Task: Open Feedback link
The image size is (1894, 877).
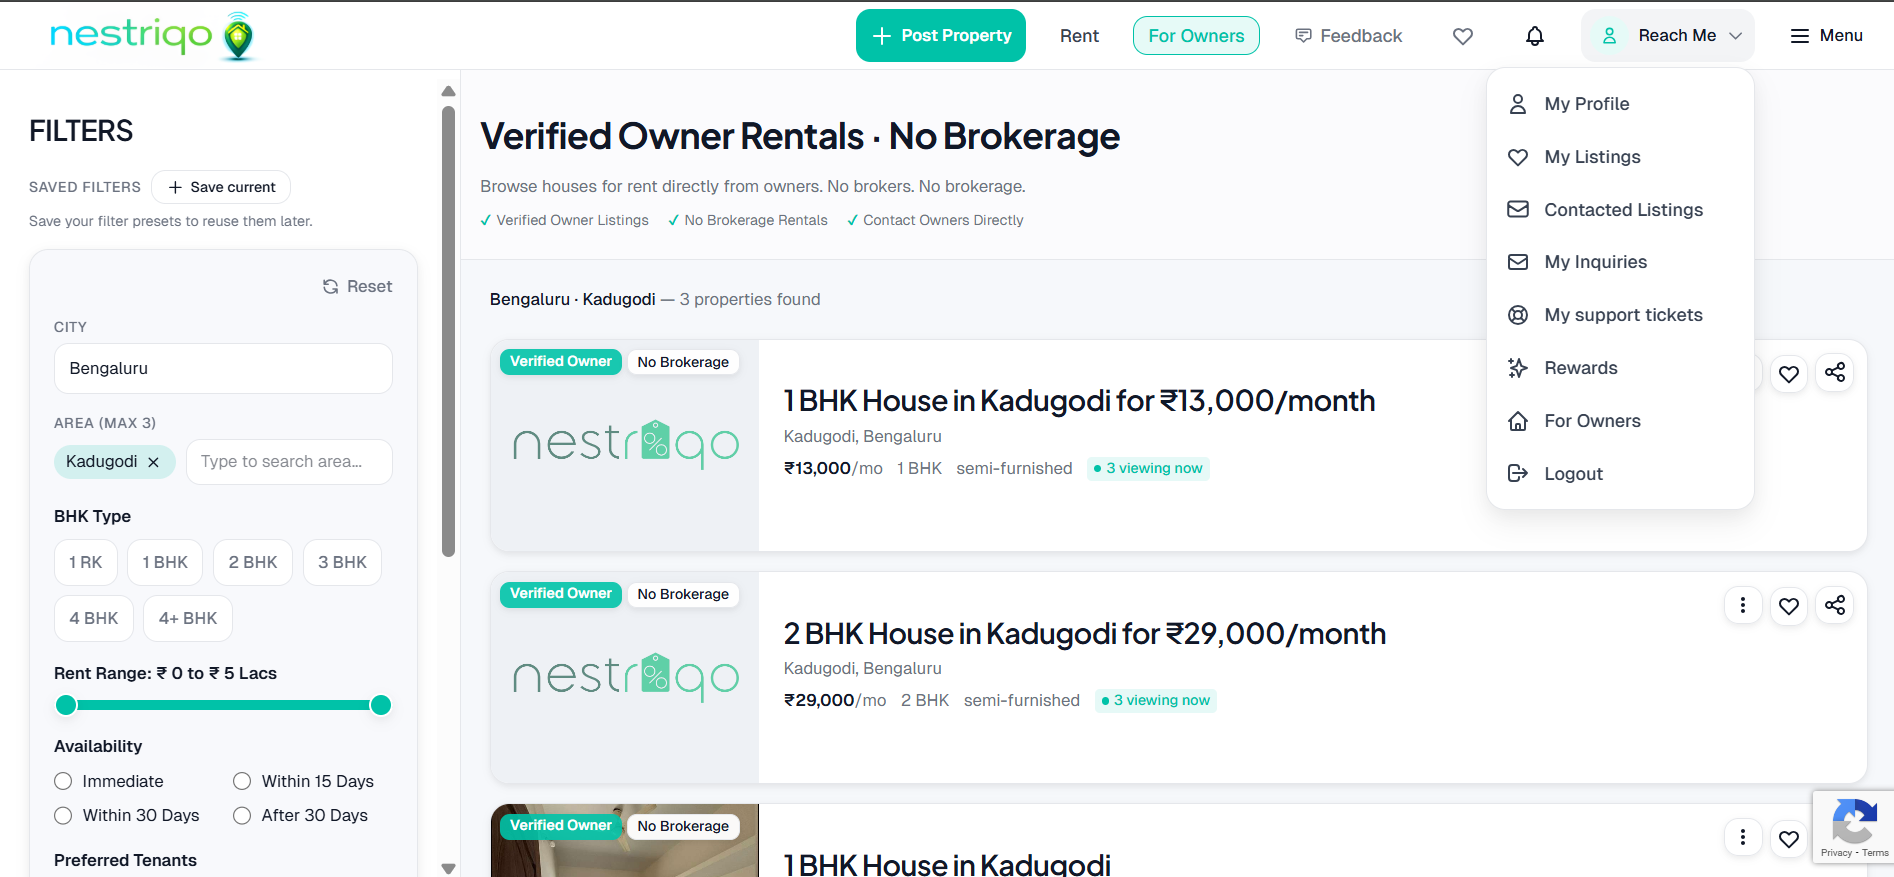Action: pyautogui.click(x=1348, y=36)
